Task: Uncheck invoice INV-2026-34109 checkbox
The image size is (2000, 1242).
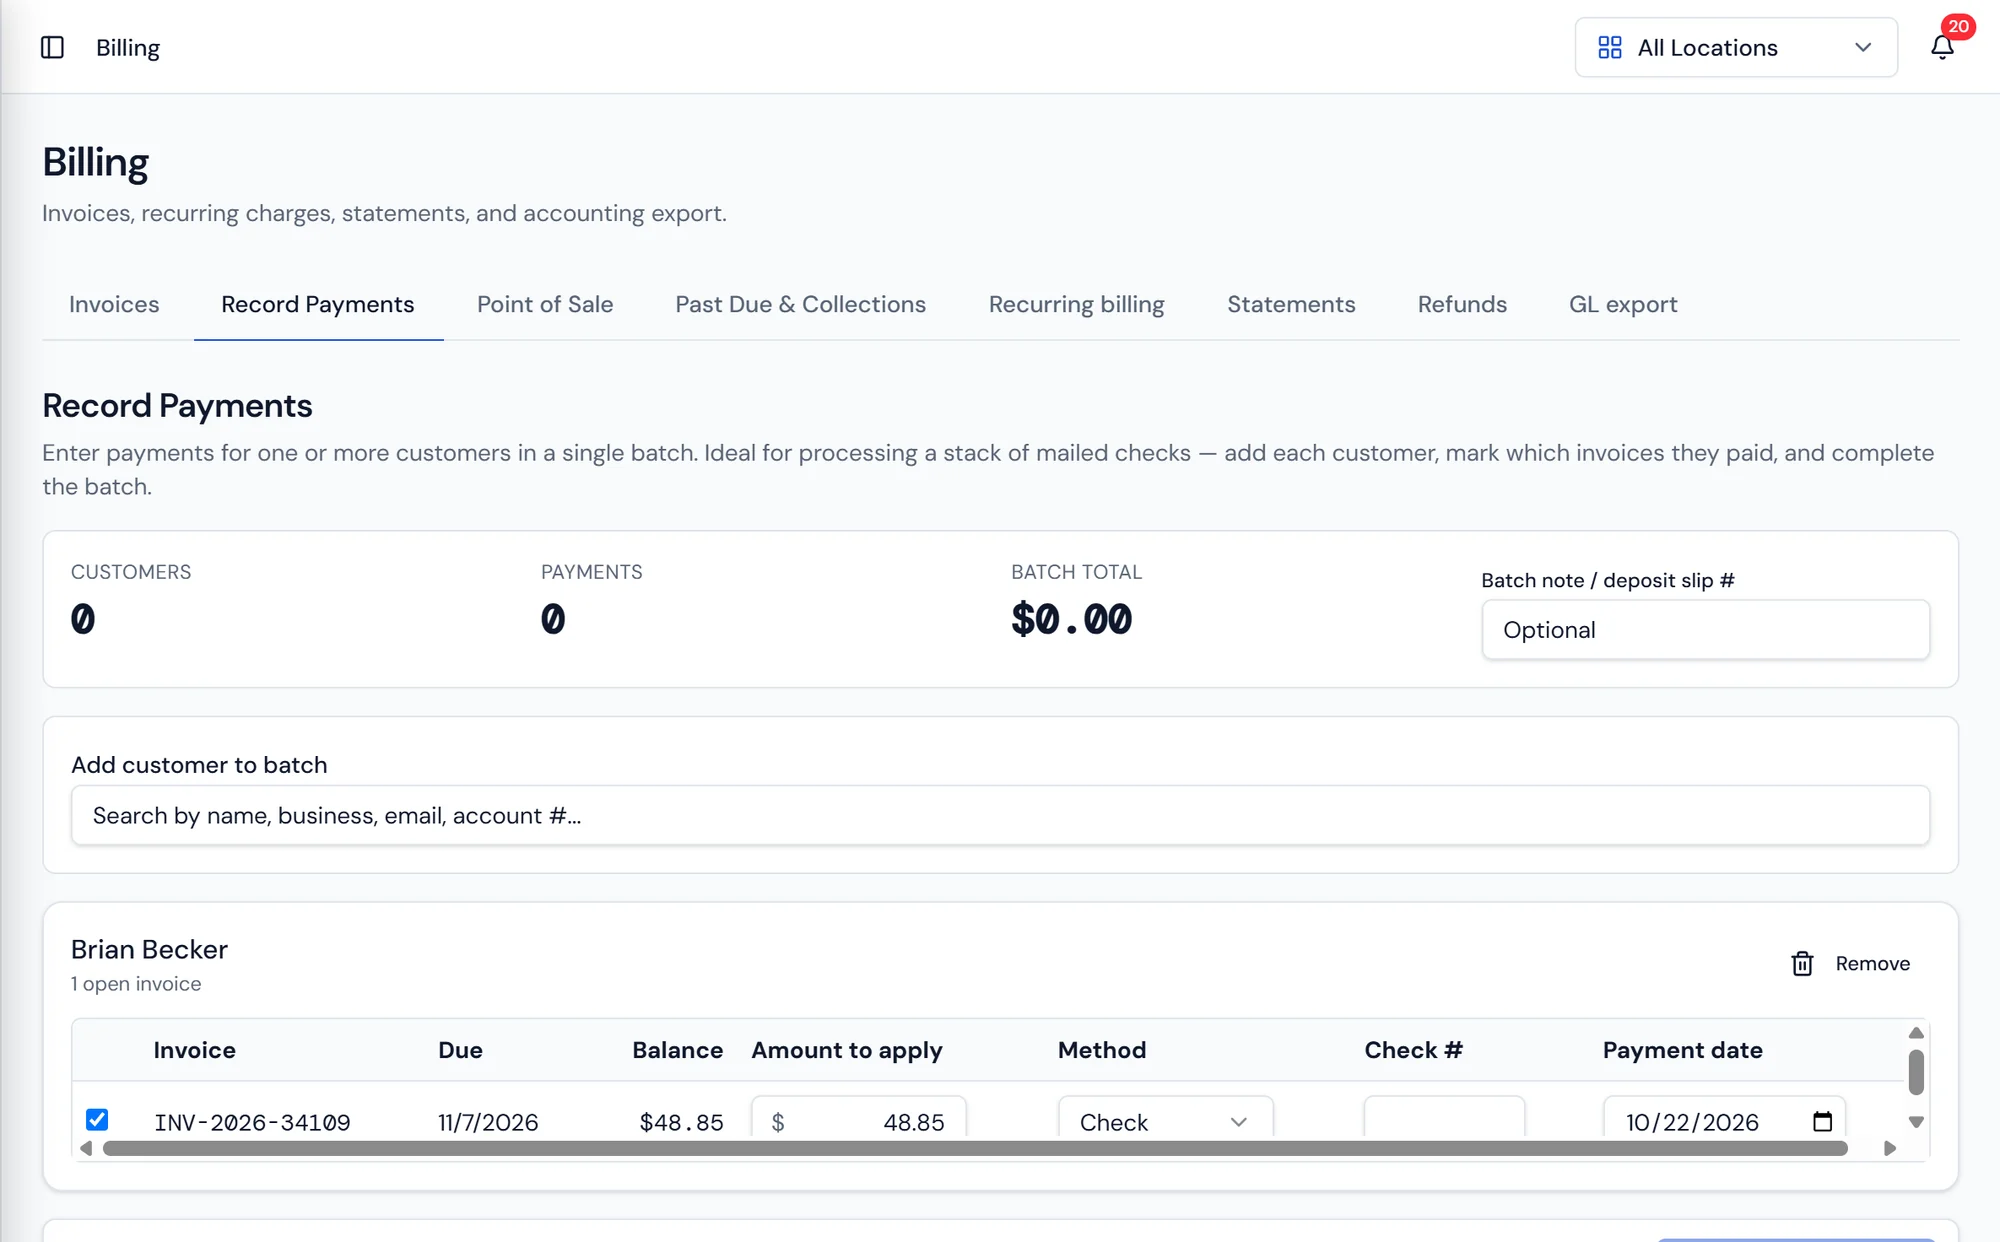Action: (97, 1119)
